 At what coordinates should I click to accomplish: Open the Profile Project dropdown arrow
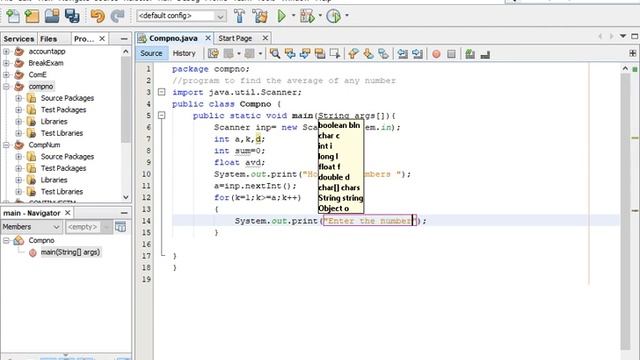[347, 16]
